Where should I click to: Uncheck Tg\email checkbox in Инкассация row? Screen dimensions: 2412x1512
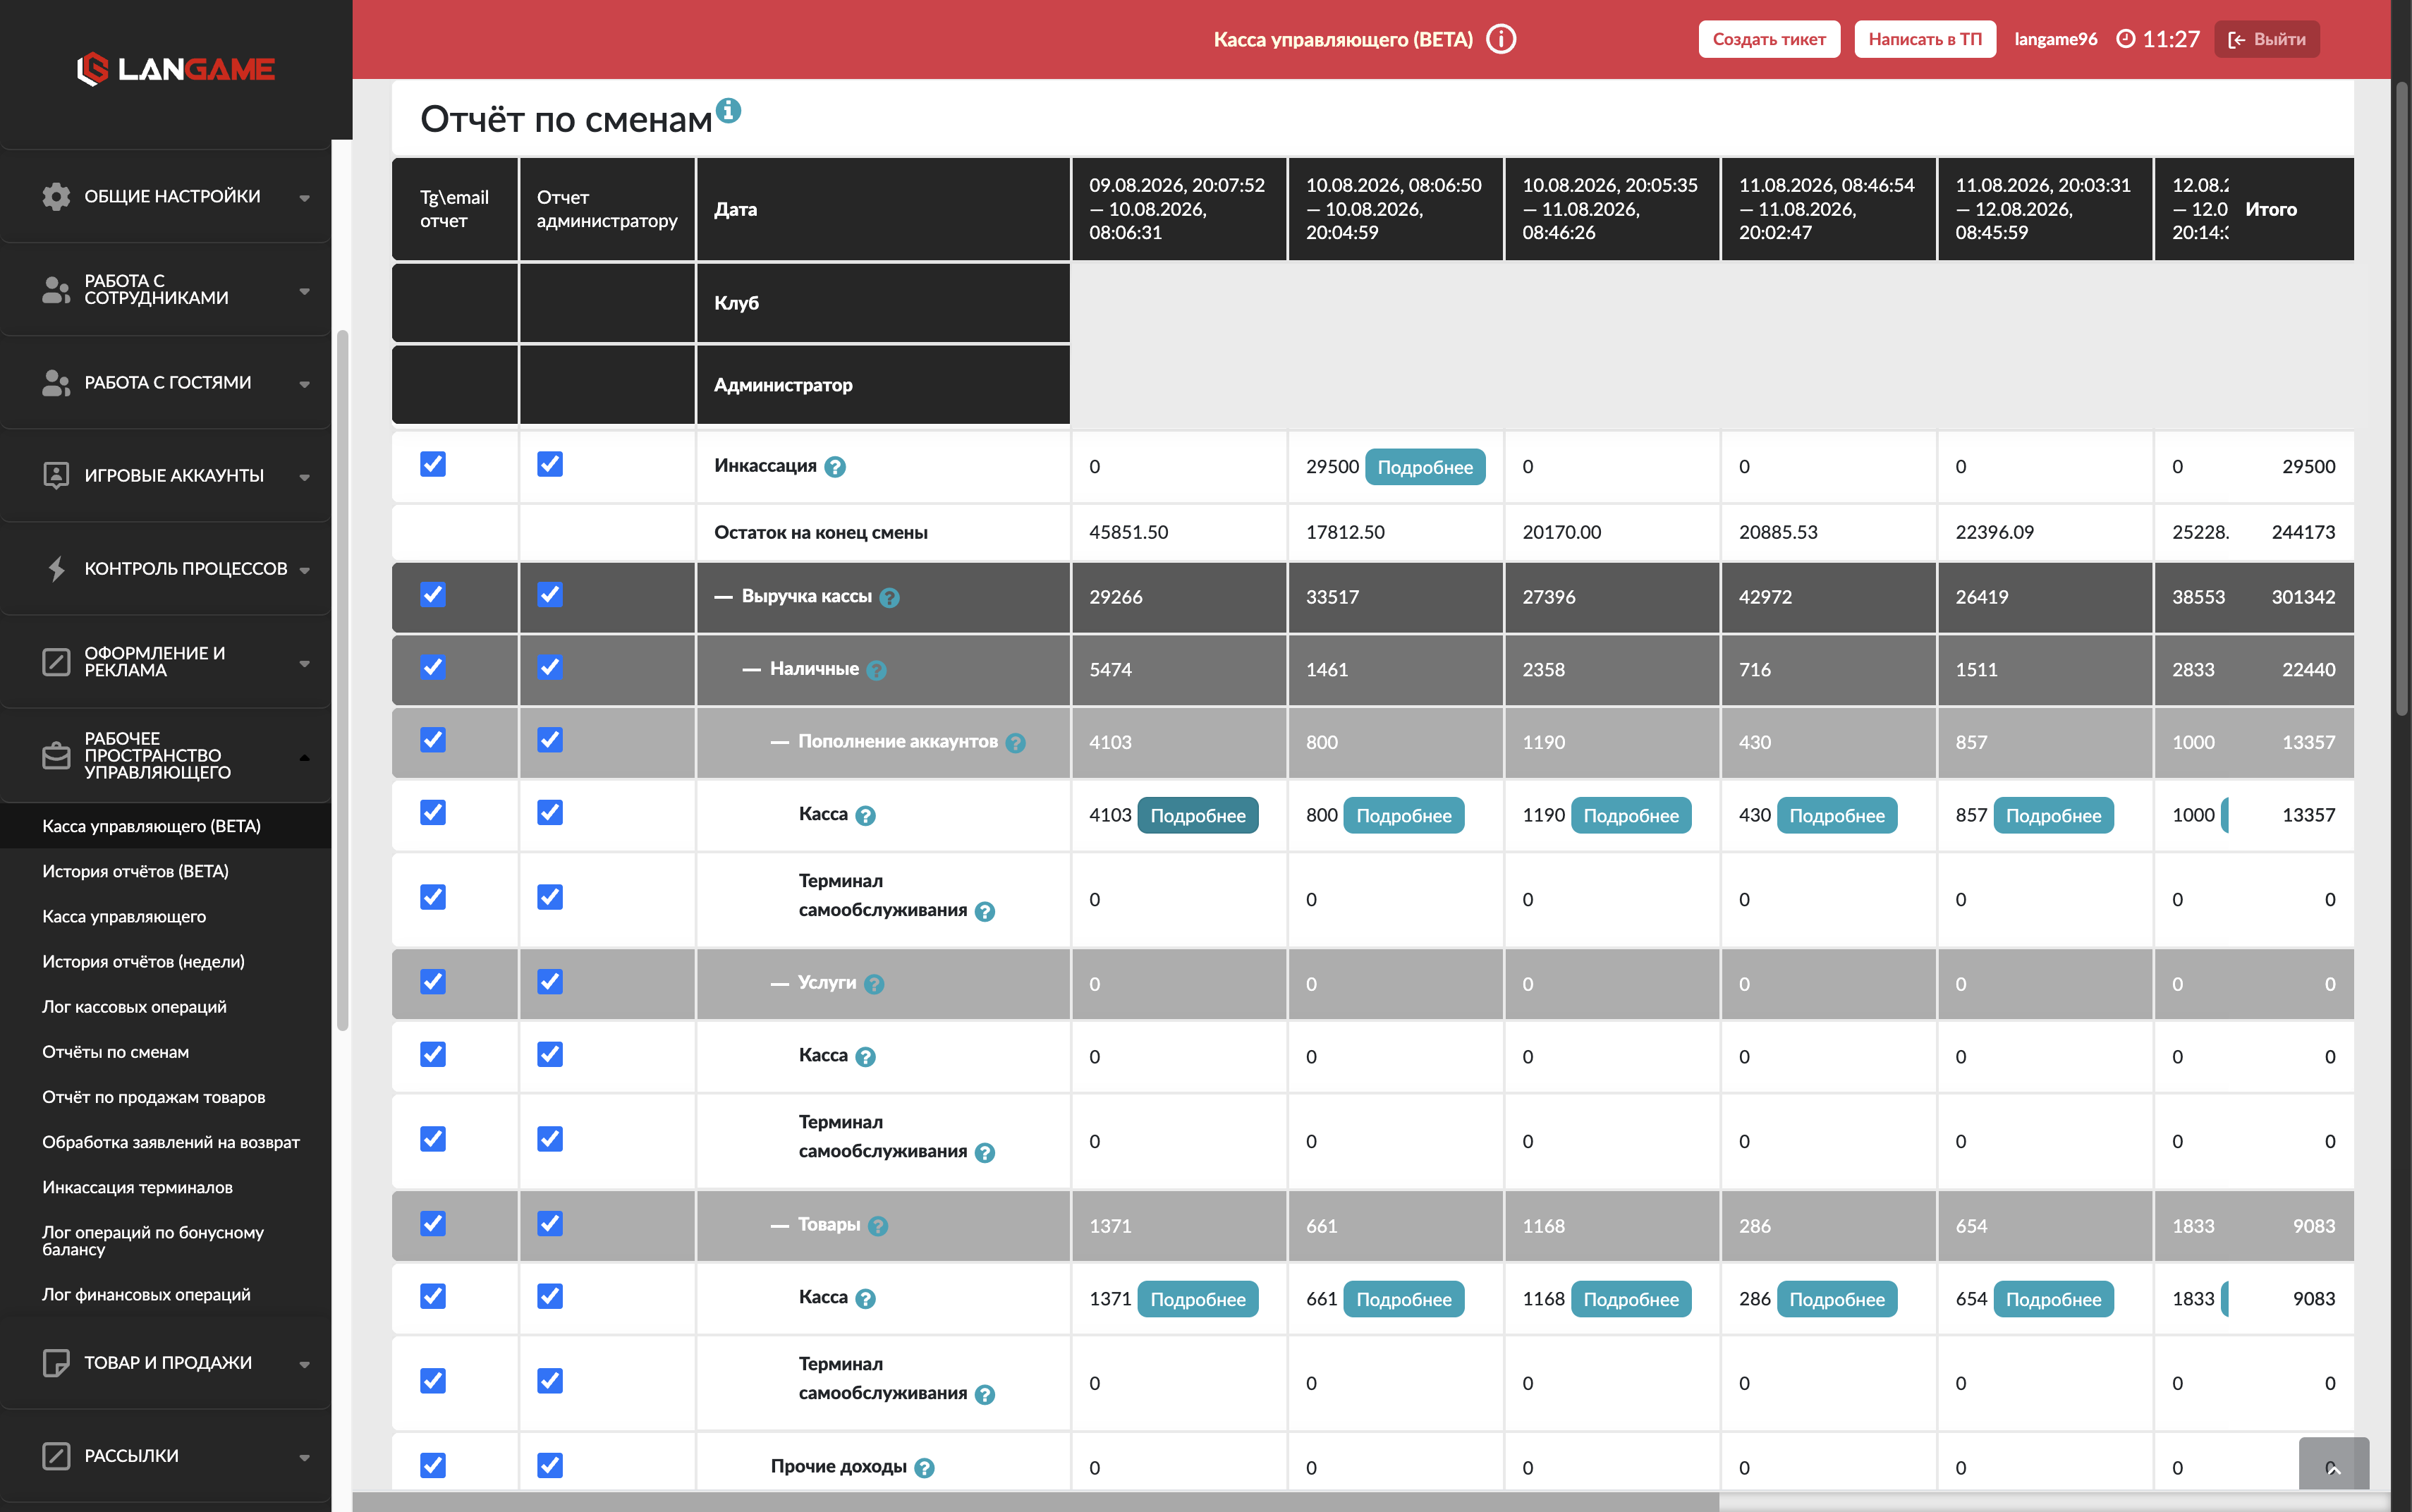pyautogui.click(x=433, y=464)
